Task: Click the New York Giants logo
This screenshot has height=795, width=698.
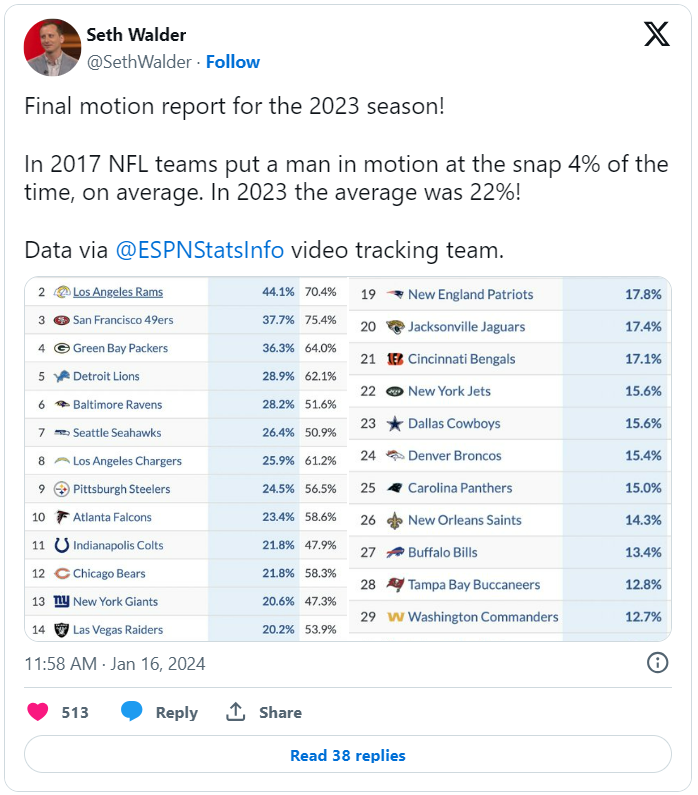Action: tap(61, 601)
